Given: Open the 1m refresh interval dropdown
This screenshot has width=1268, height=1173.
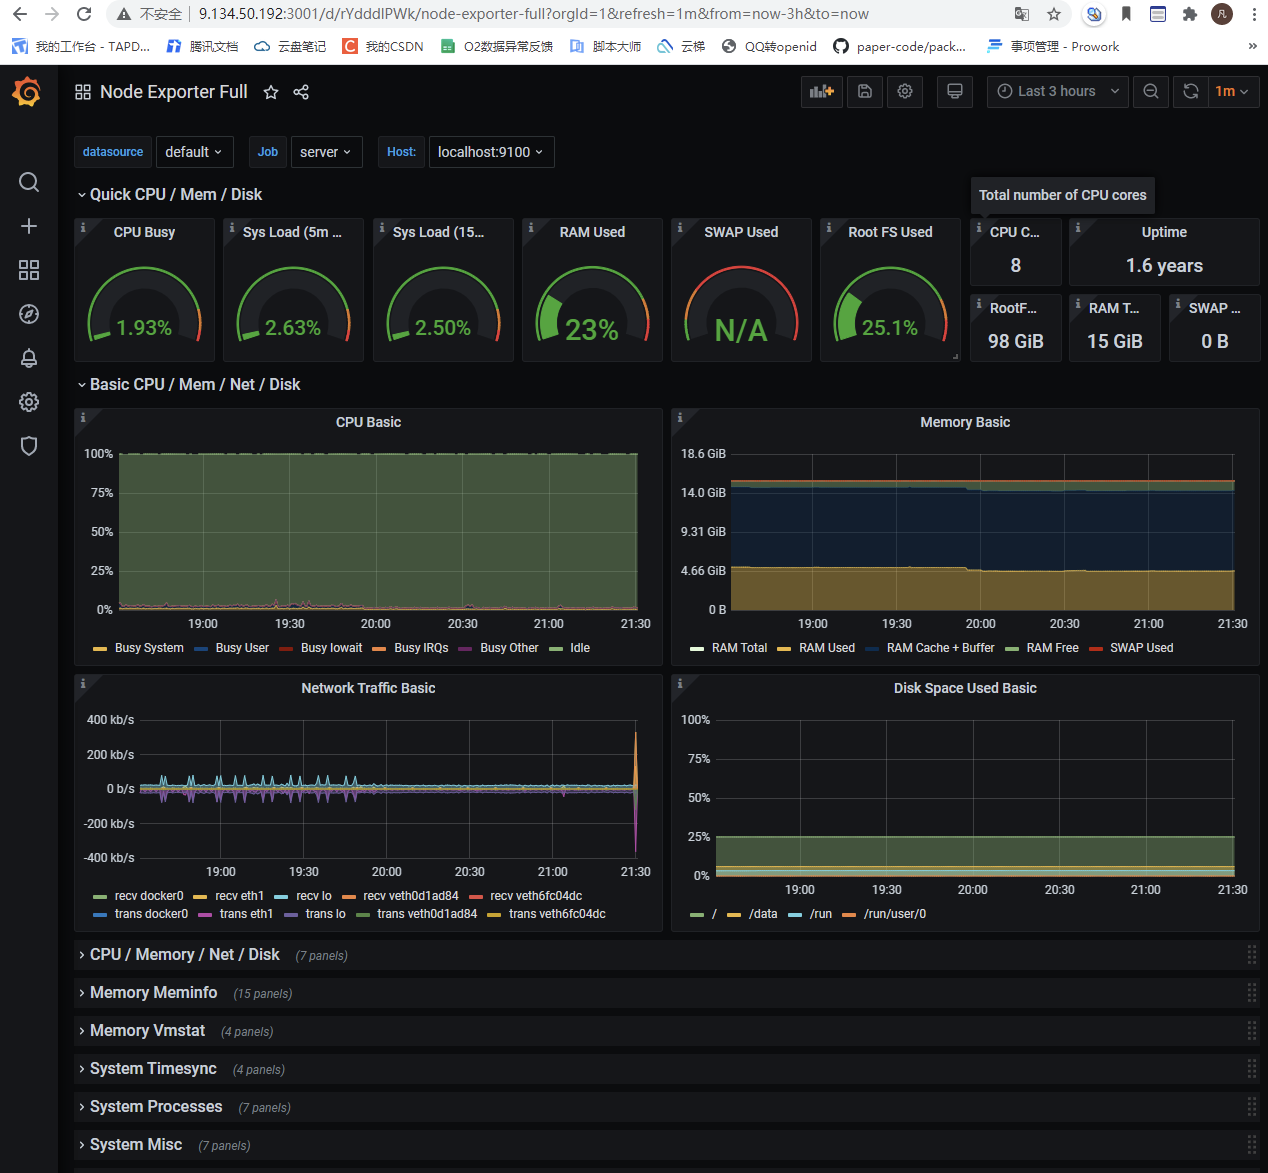Looking at the screenshot, I should coord(1233,91).
